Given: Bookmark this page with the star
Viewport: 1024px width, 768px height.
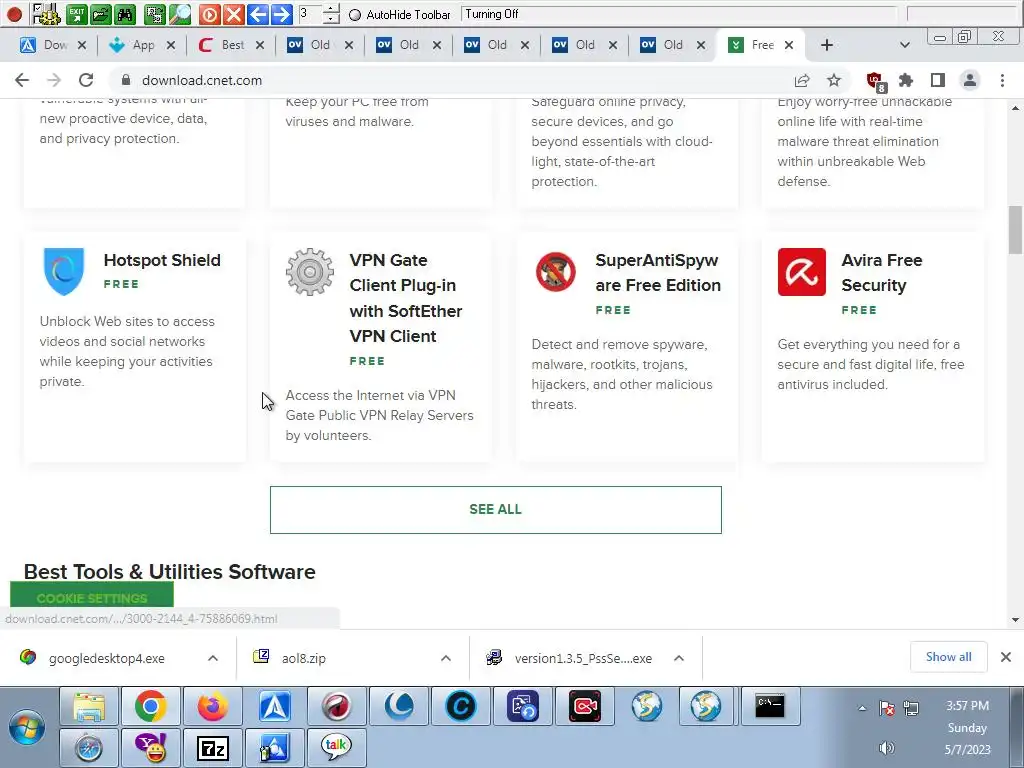Looking at the screenshot, I should coord(834,80).
